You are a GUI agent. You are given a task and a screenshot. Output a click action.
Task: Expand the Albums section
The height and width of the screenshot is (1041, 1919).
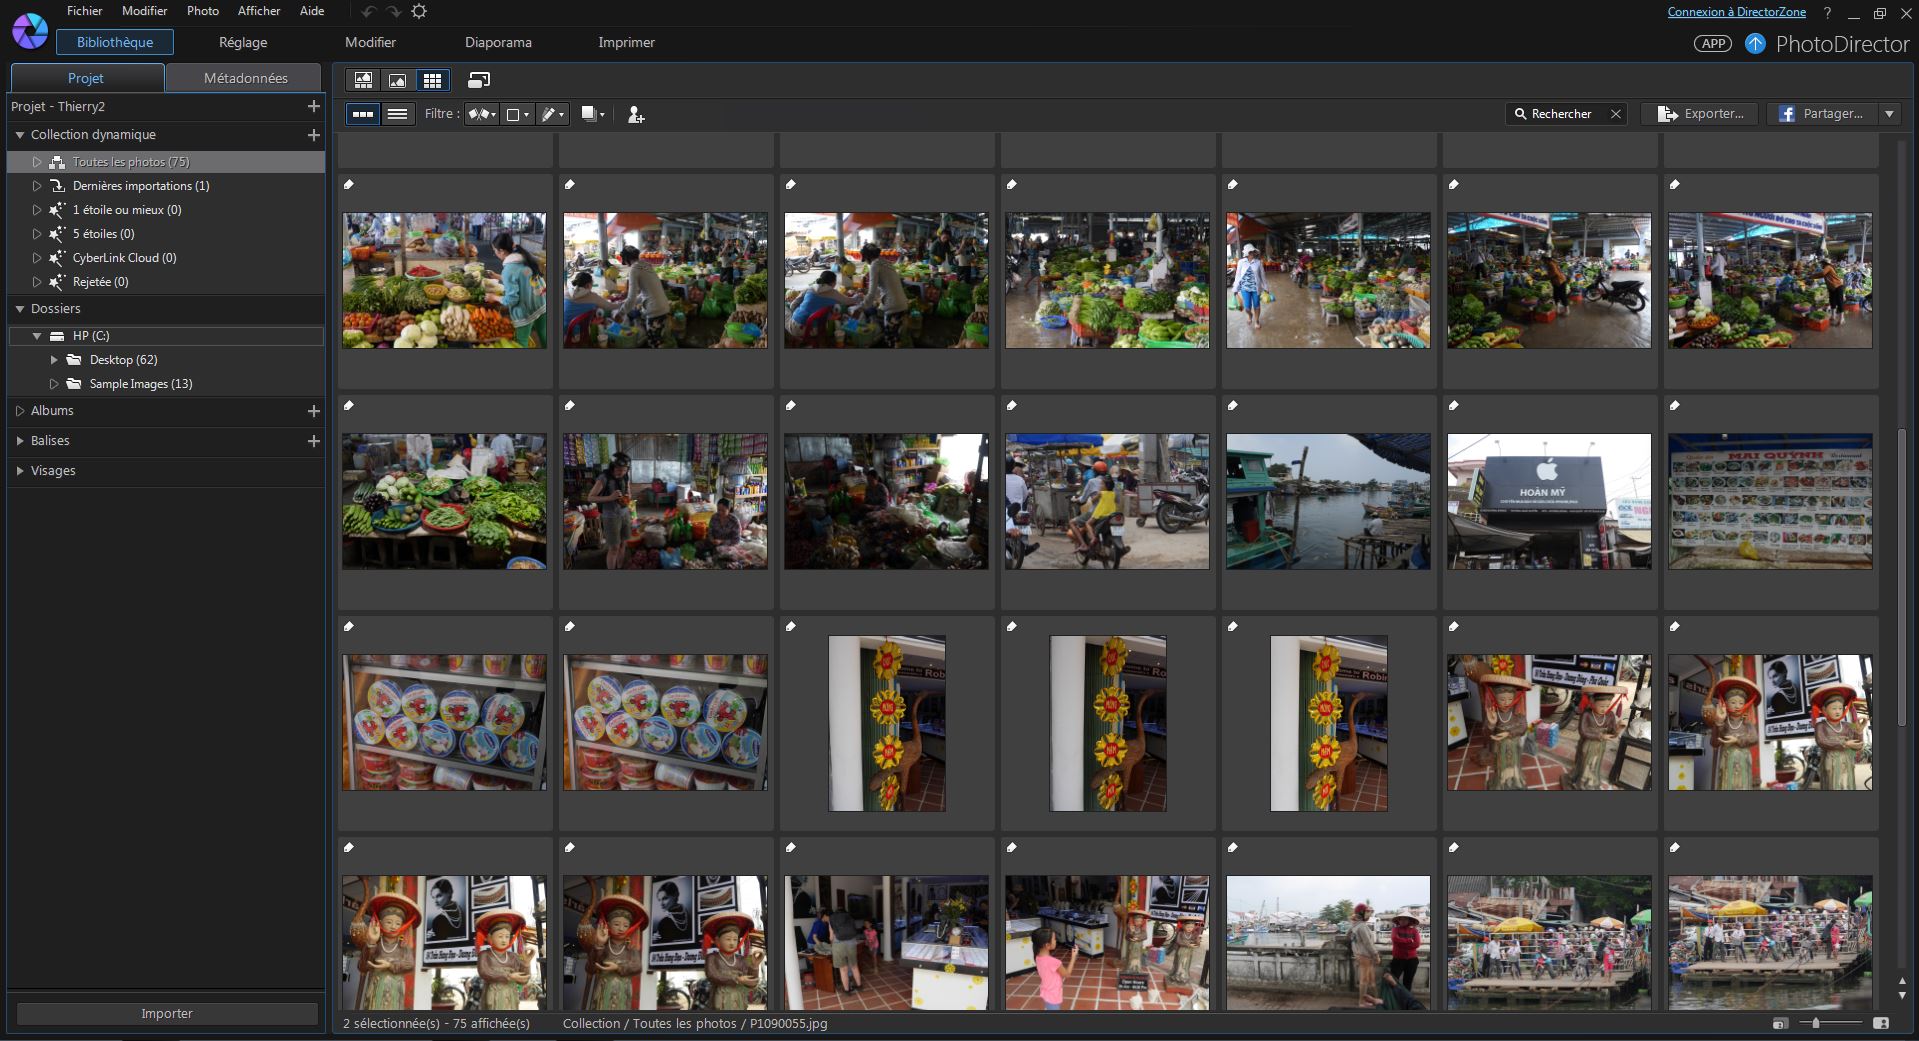pyautogui.click(x=19, y=411)
